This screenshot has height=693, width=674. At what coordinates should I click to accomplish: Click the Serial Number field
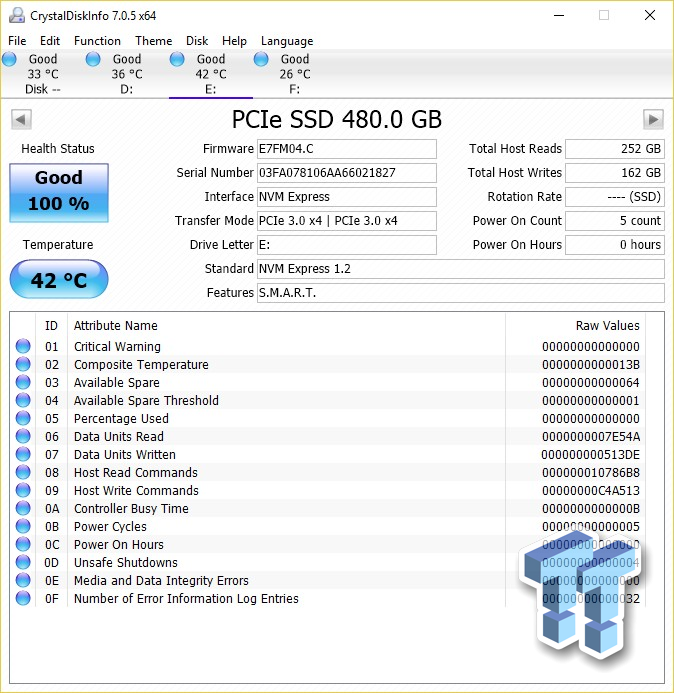point(347,173)
